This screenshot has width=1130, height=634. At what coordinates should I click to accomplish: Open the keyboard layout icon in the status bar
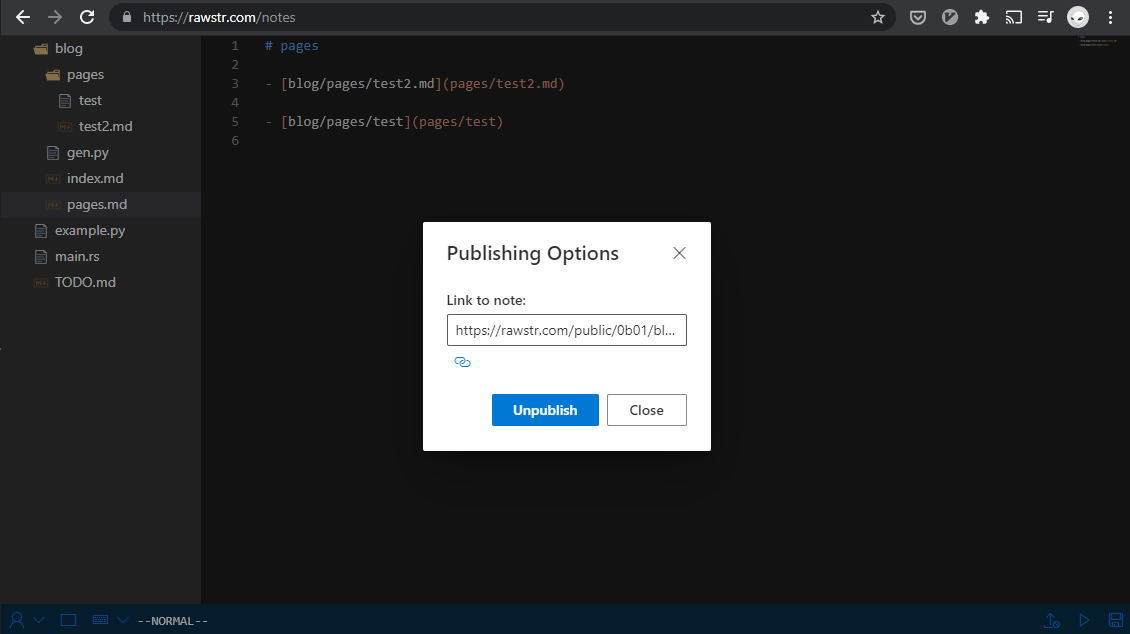(100, 619)
